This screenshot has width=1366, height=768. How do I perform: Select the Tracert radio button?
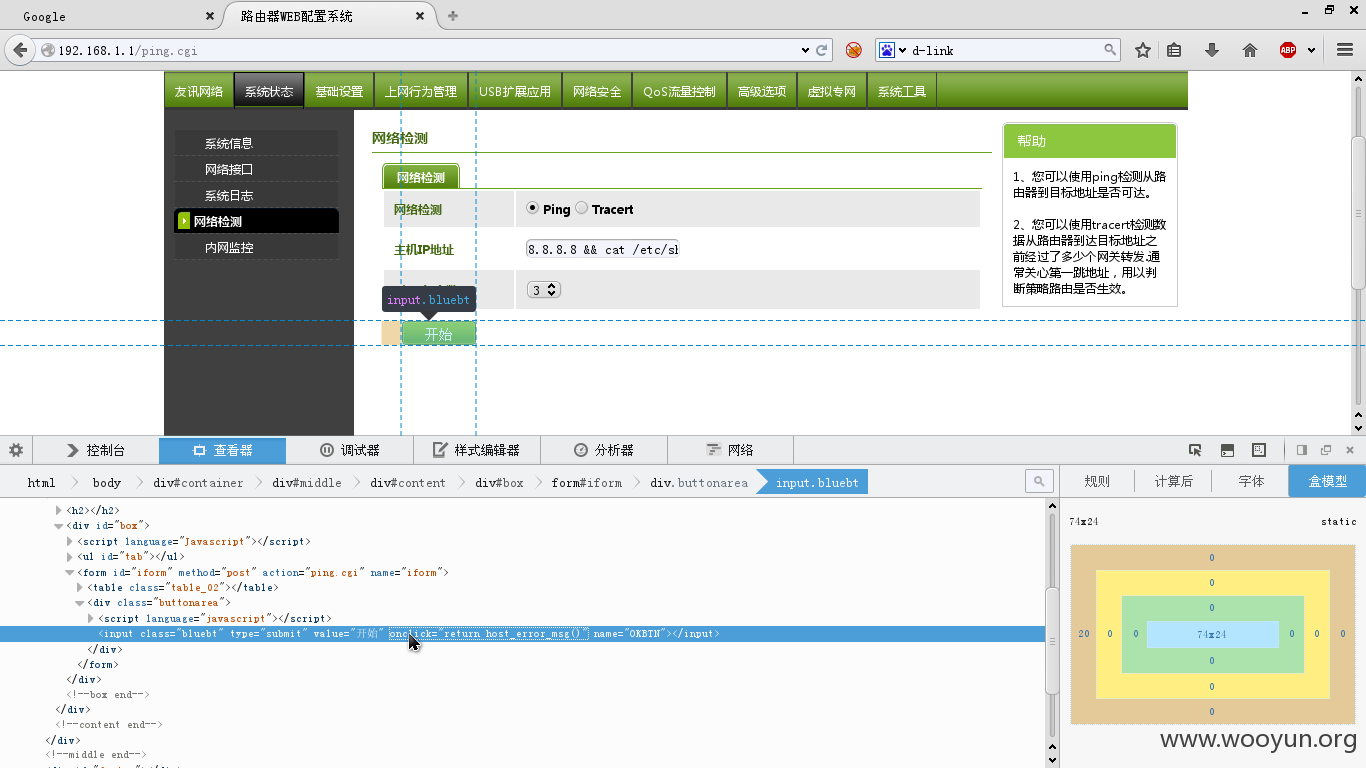pyautogui.click(x=582, y=208)
